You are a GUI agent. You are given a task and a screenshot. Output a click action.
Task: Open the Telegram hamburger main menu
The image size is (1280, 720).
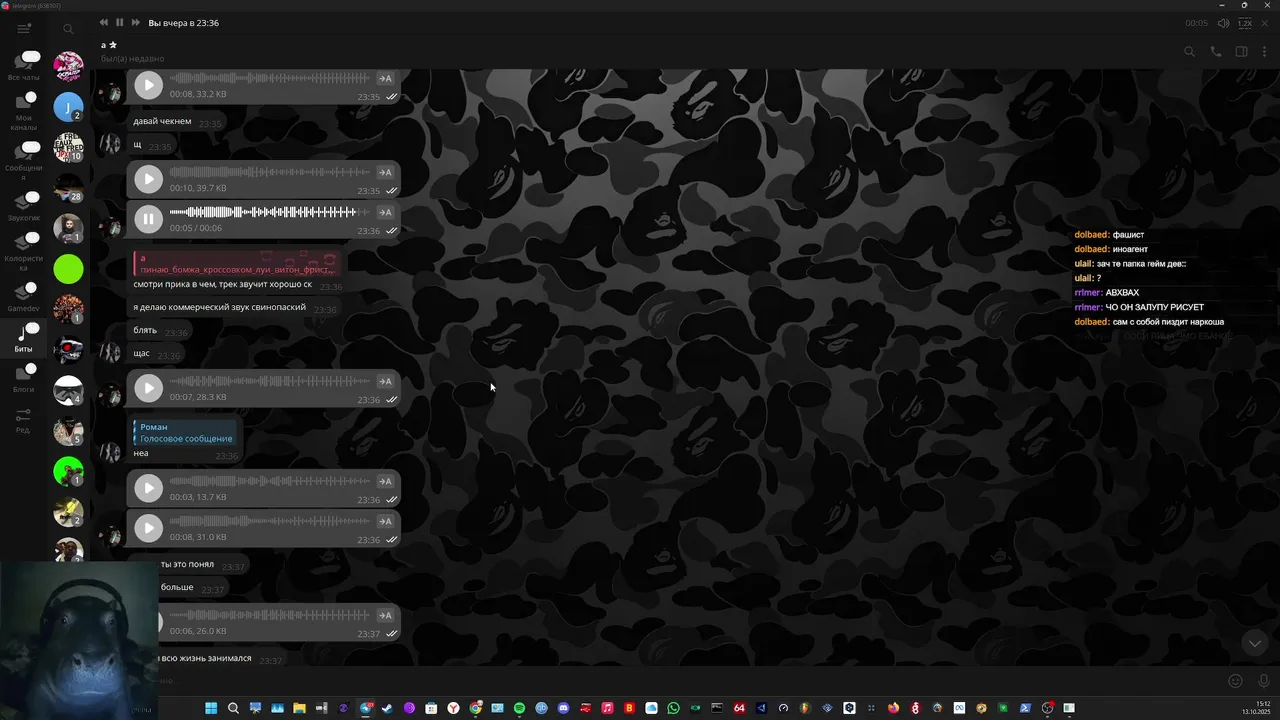pos(24,29)
